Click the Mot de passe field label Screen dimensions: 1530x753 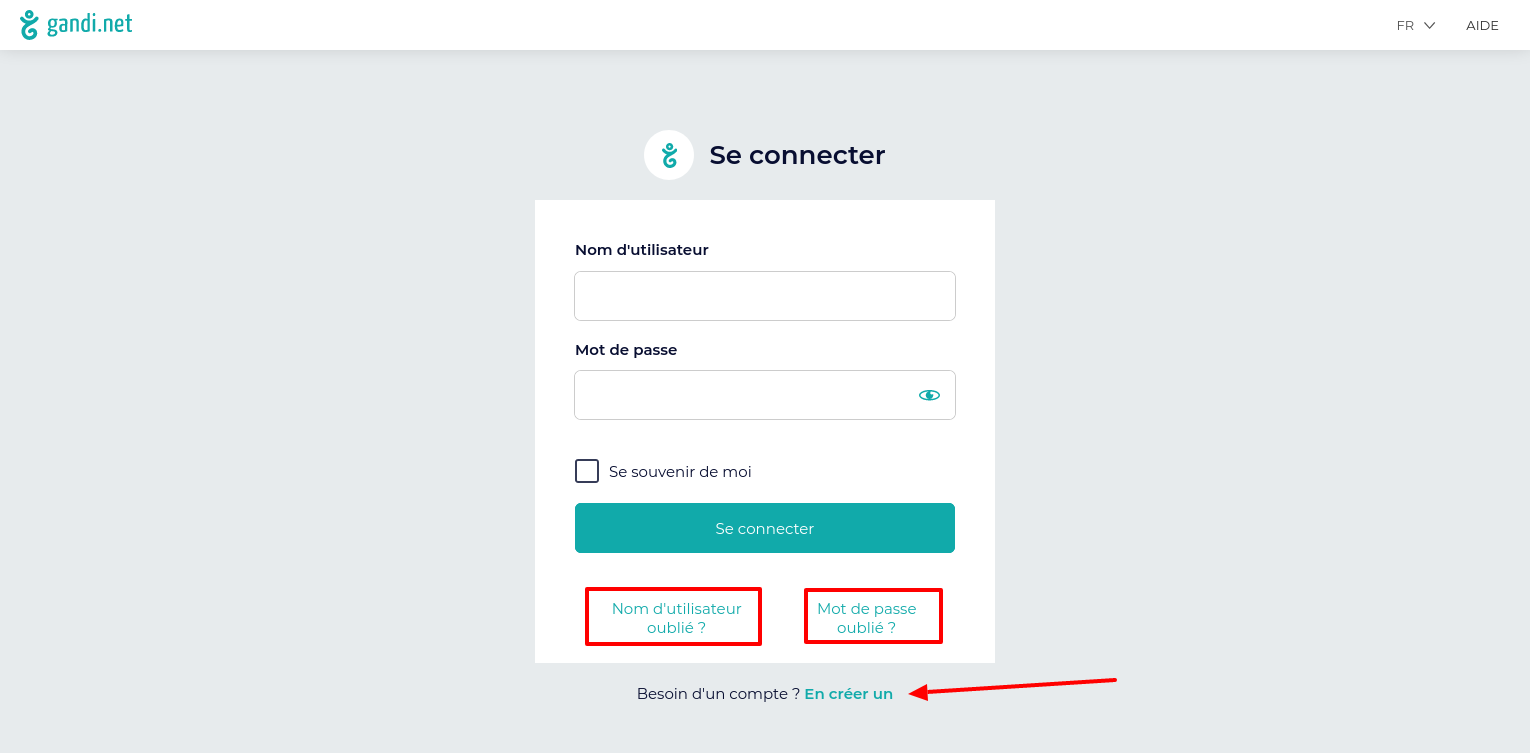pos(626,350)
